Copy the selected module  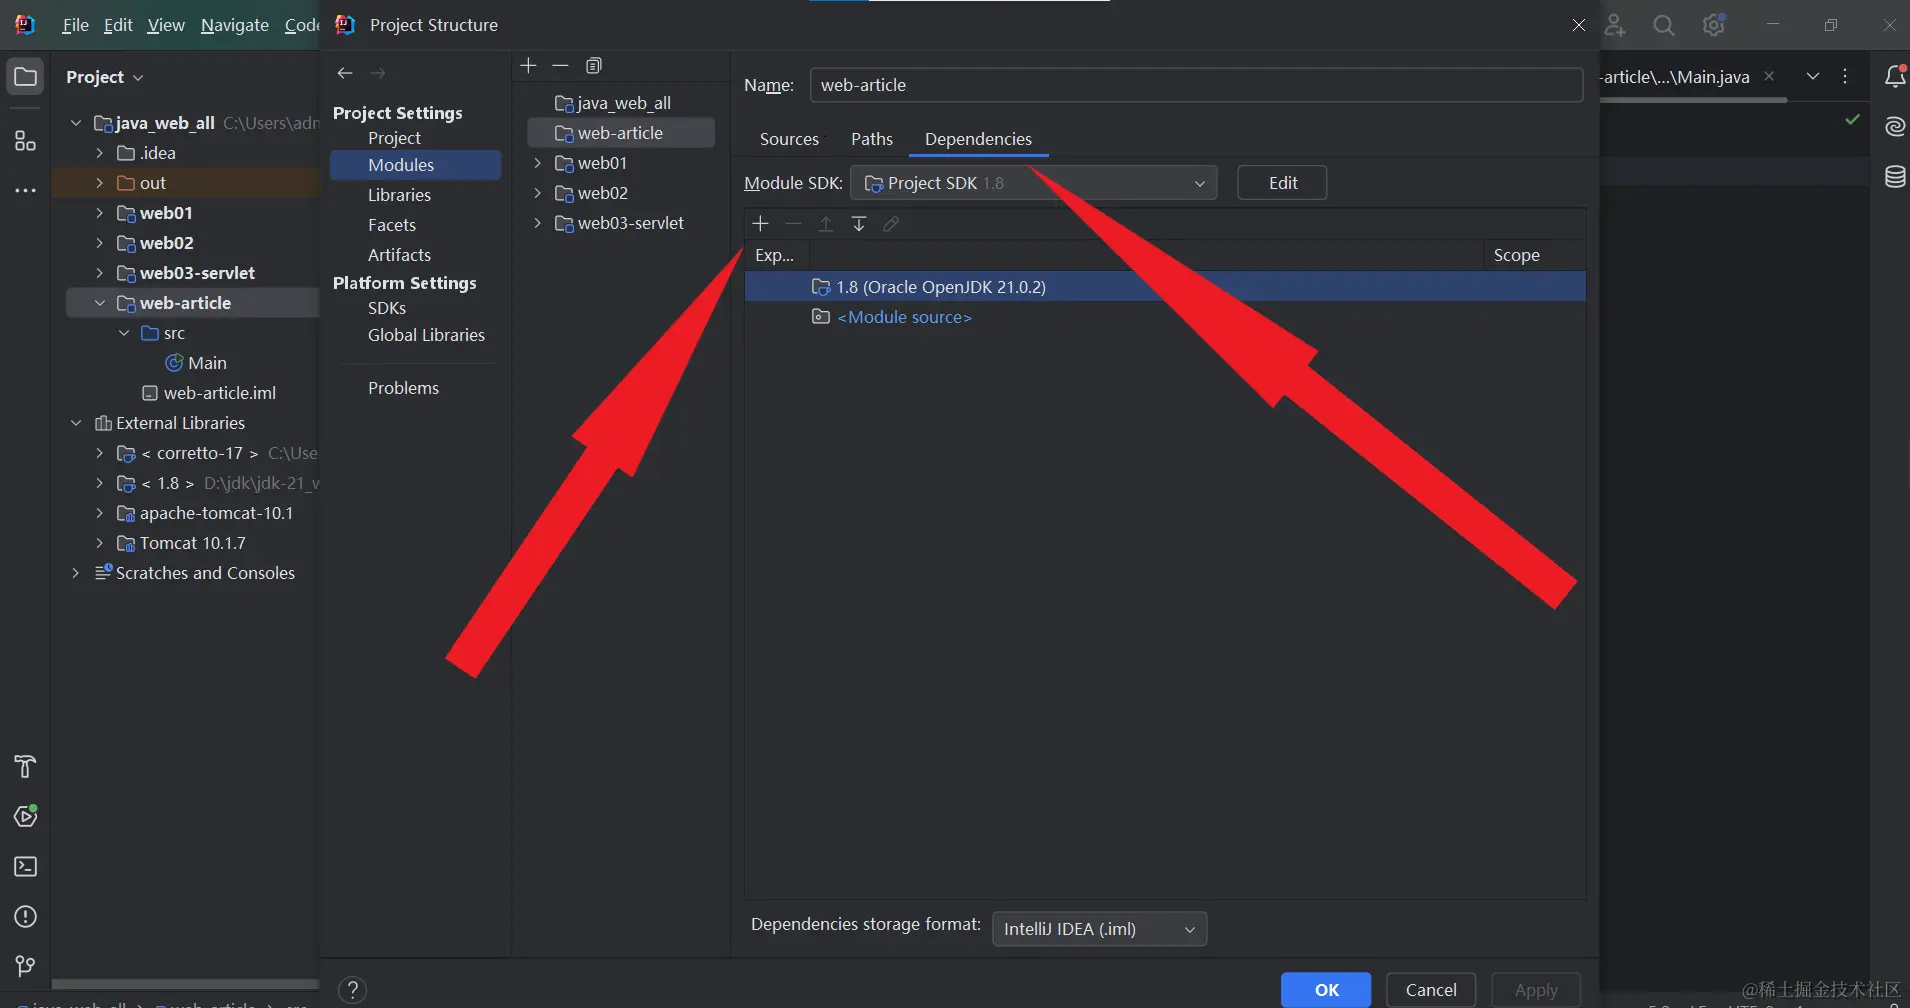[594, 66]
